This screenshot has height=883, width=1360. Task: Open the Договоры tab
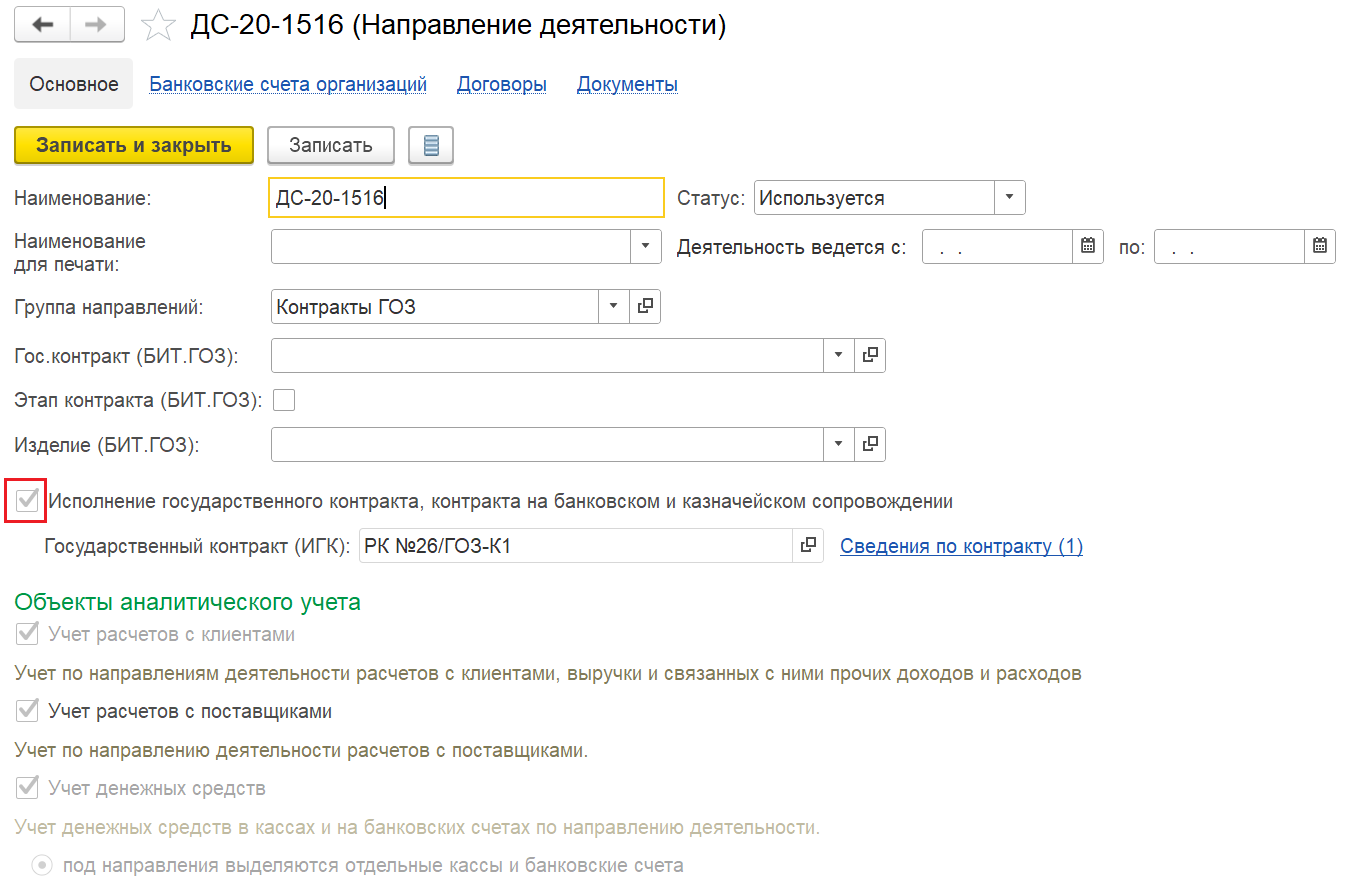click(502, 84)
